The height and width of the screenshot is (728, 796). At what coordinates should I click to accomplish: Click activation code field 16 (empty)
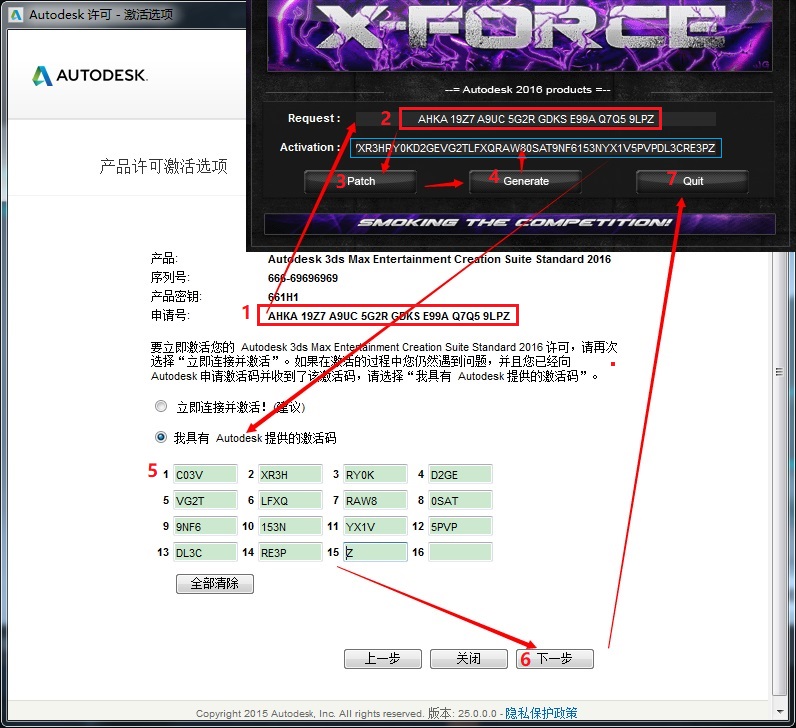[x=460, y=552]
